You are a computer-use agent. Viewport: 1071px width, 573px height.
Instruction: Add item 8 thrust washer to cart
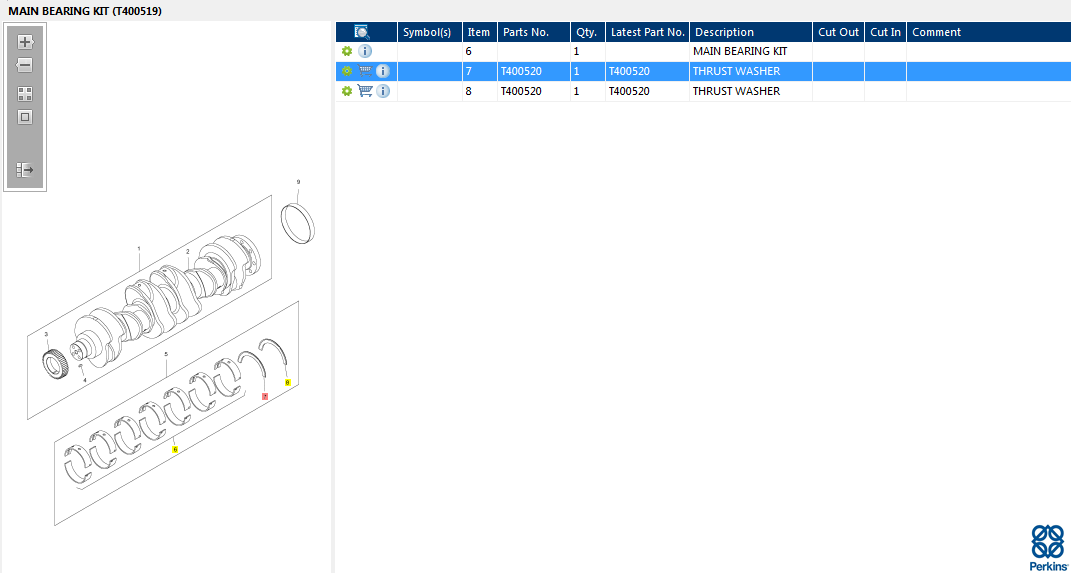point(365,91)
